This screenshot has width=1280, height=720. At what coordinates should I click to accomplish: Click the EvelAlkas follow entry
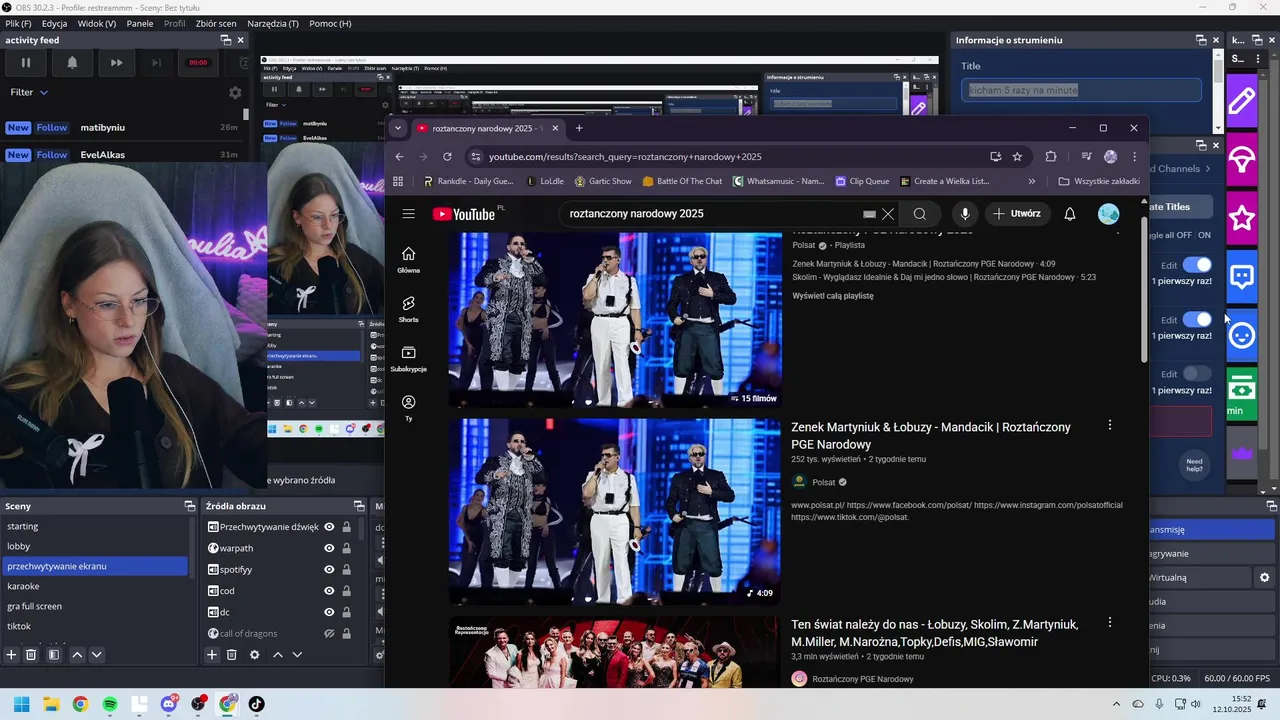click(122, 155)
